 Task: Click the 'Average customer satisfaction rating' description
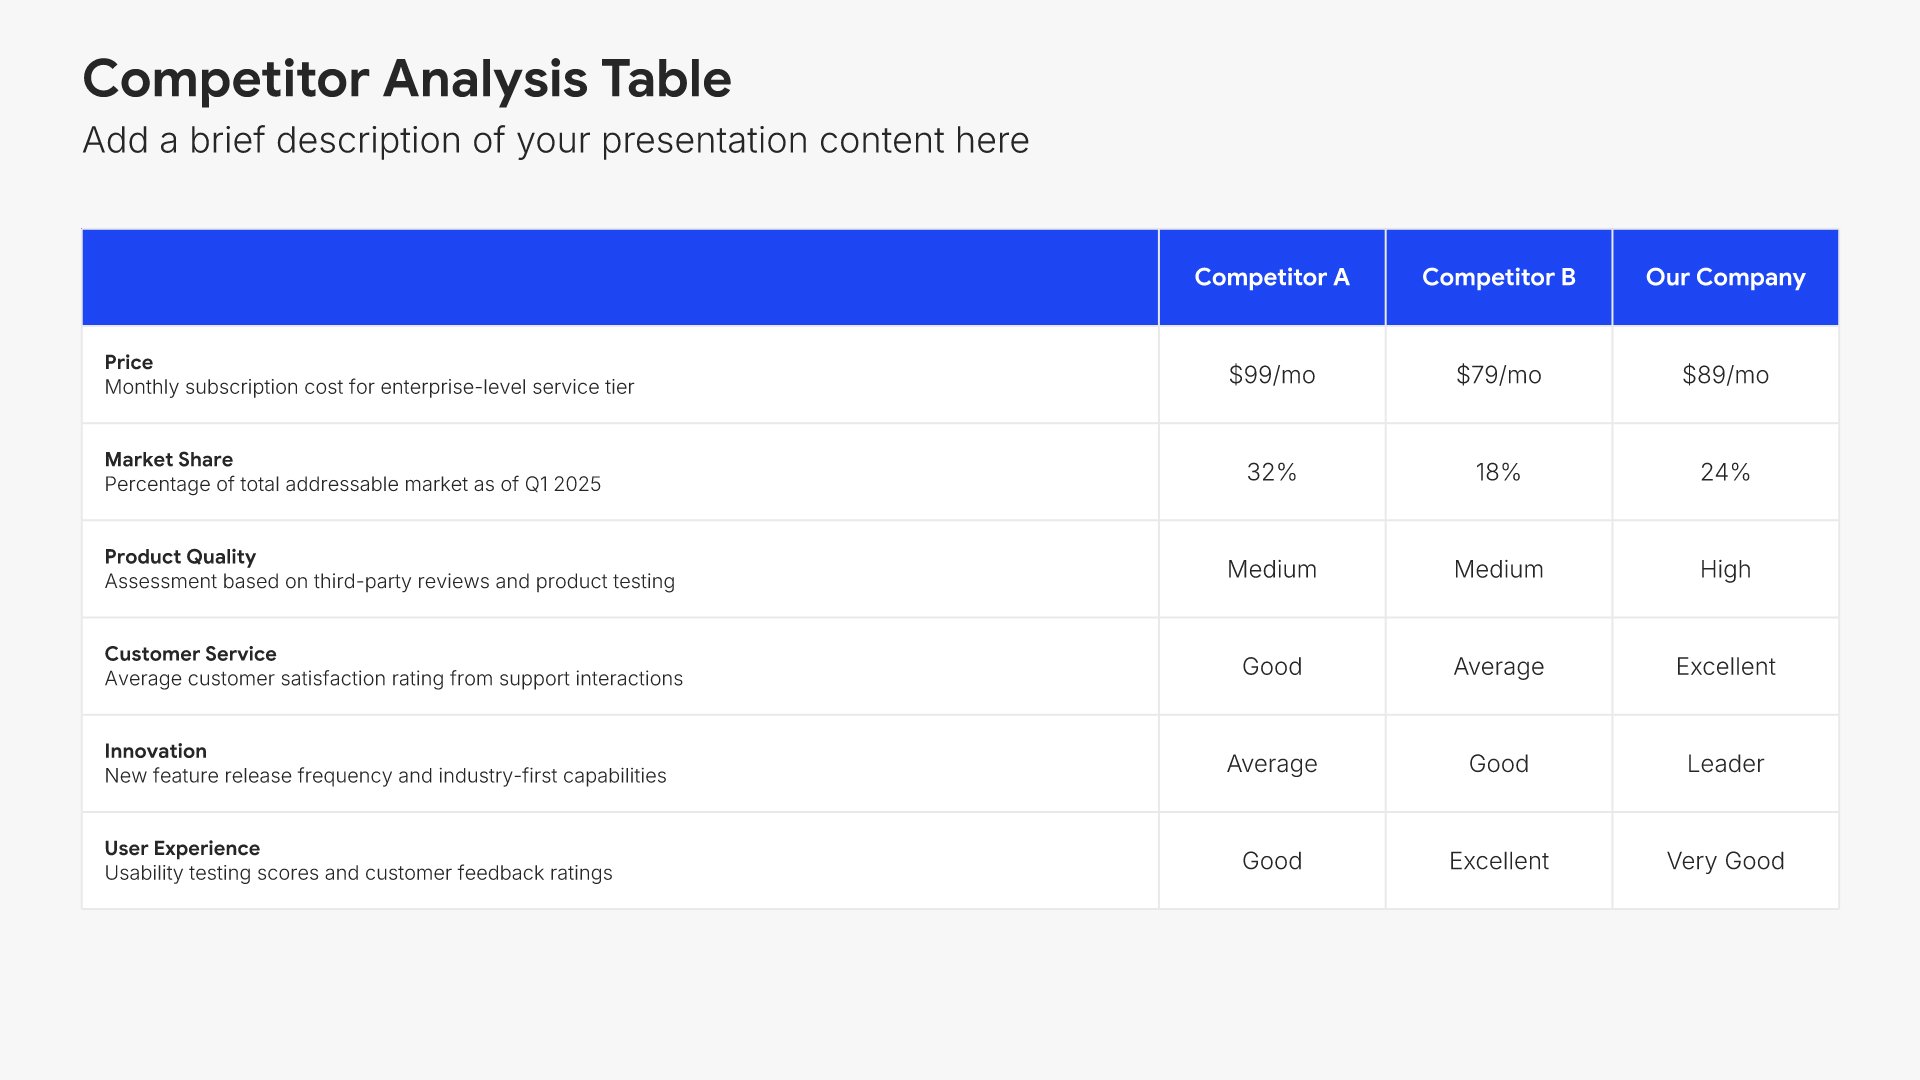click(394, 678)
